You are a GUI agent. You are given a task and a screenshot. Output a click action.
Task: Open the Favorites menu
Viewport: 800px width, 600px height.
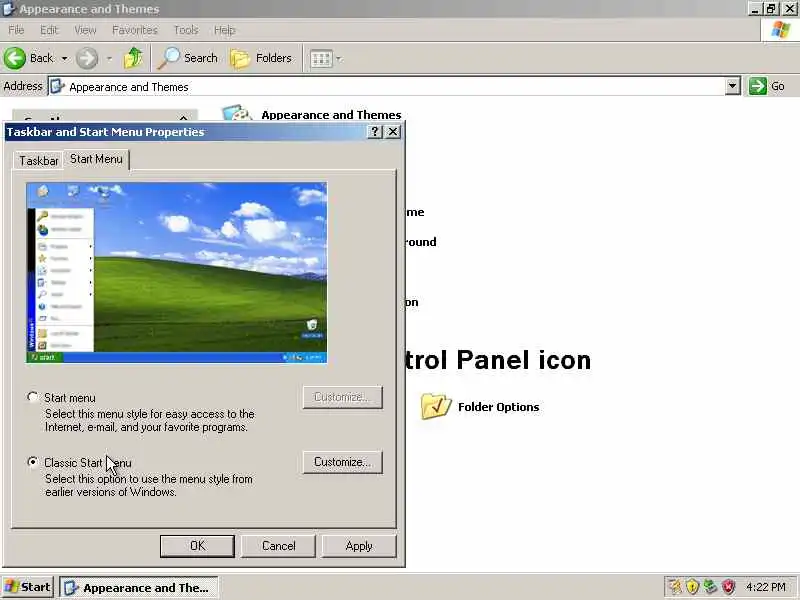(135, 30)
